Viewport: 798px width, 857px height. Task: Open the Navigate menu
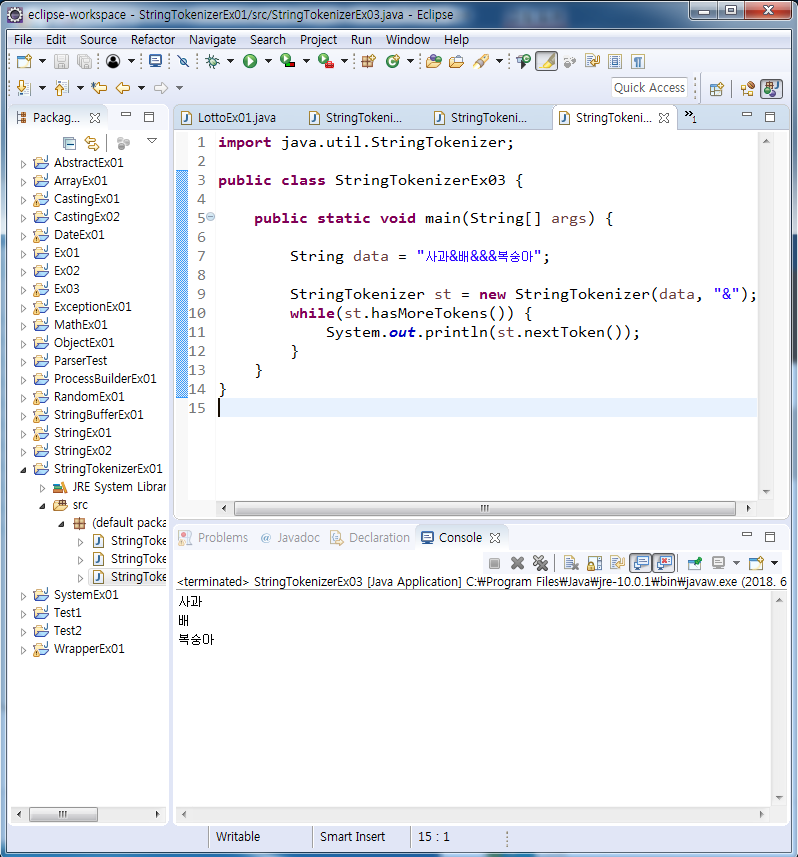pos(212,40)
